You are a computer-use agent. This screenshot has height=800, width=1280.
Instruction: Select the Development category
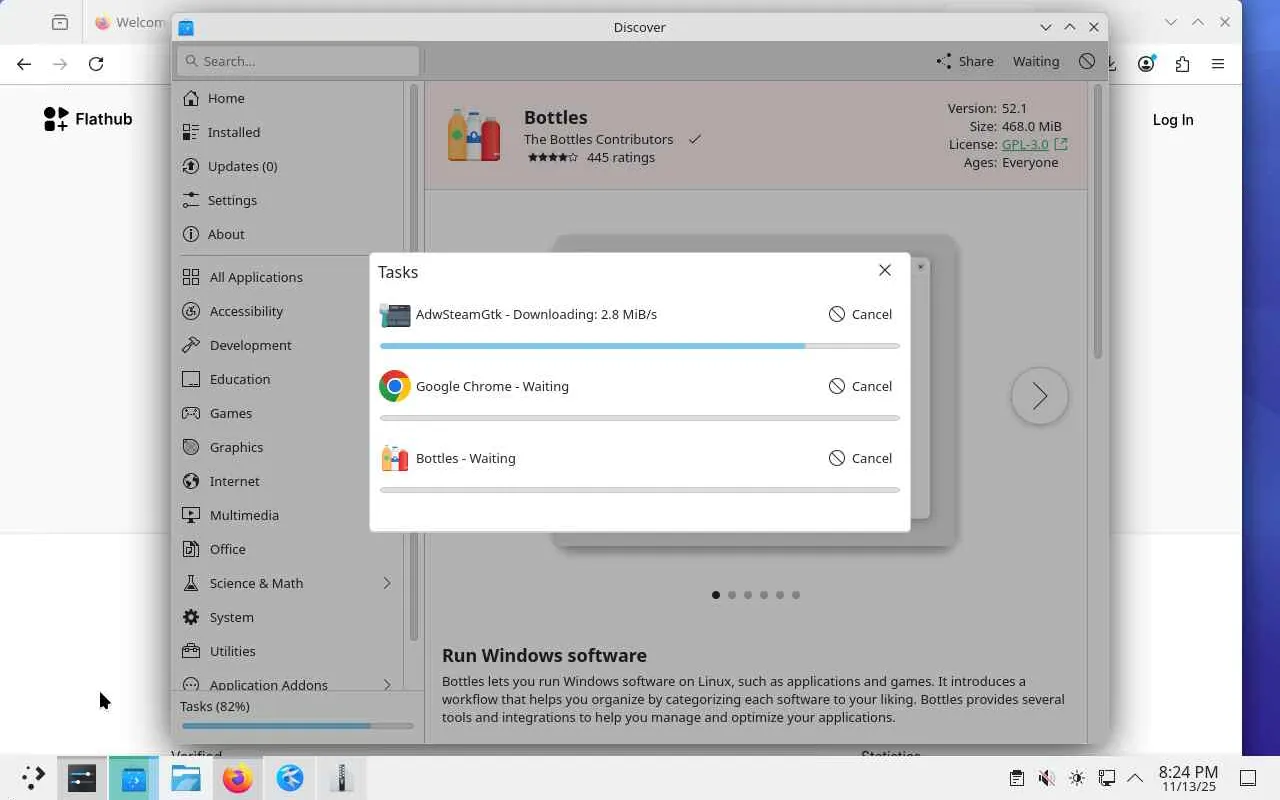(x=288, y=345)
